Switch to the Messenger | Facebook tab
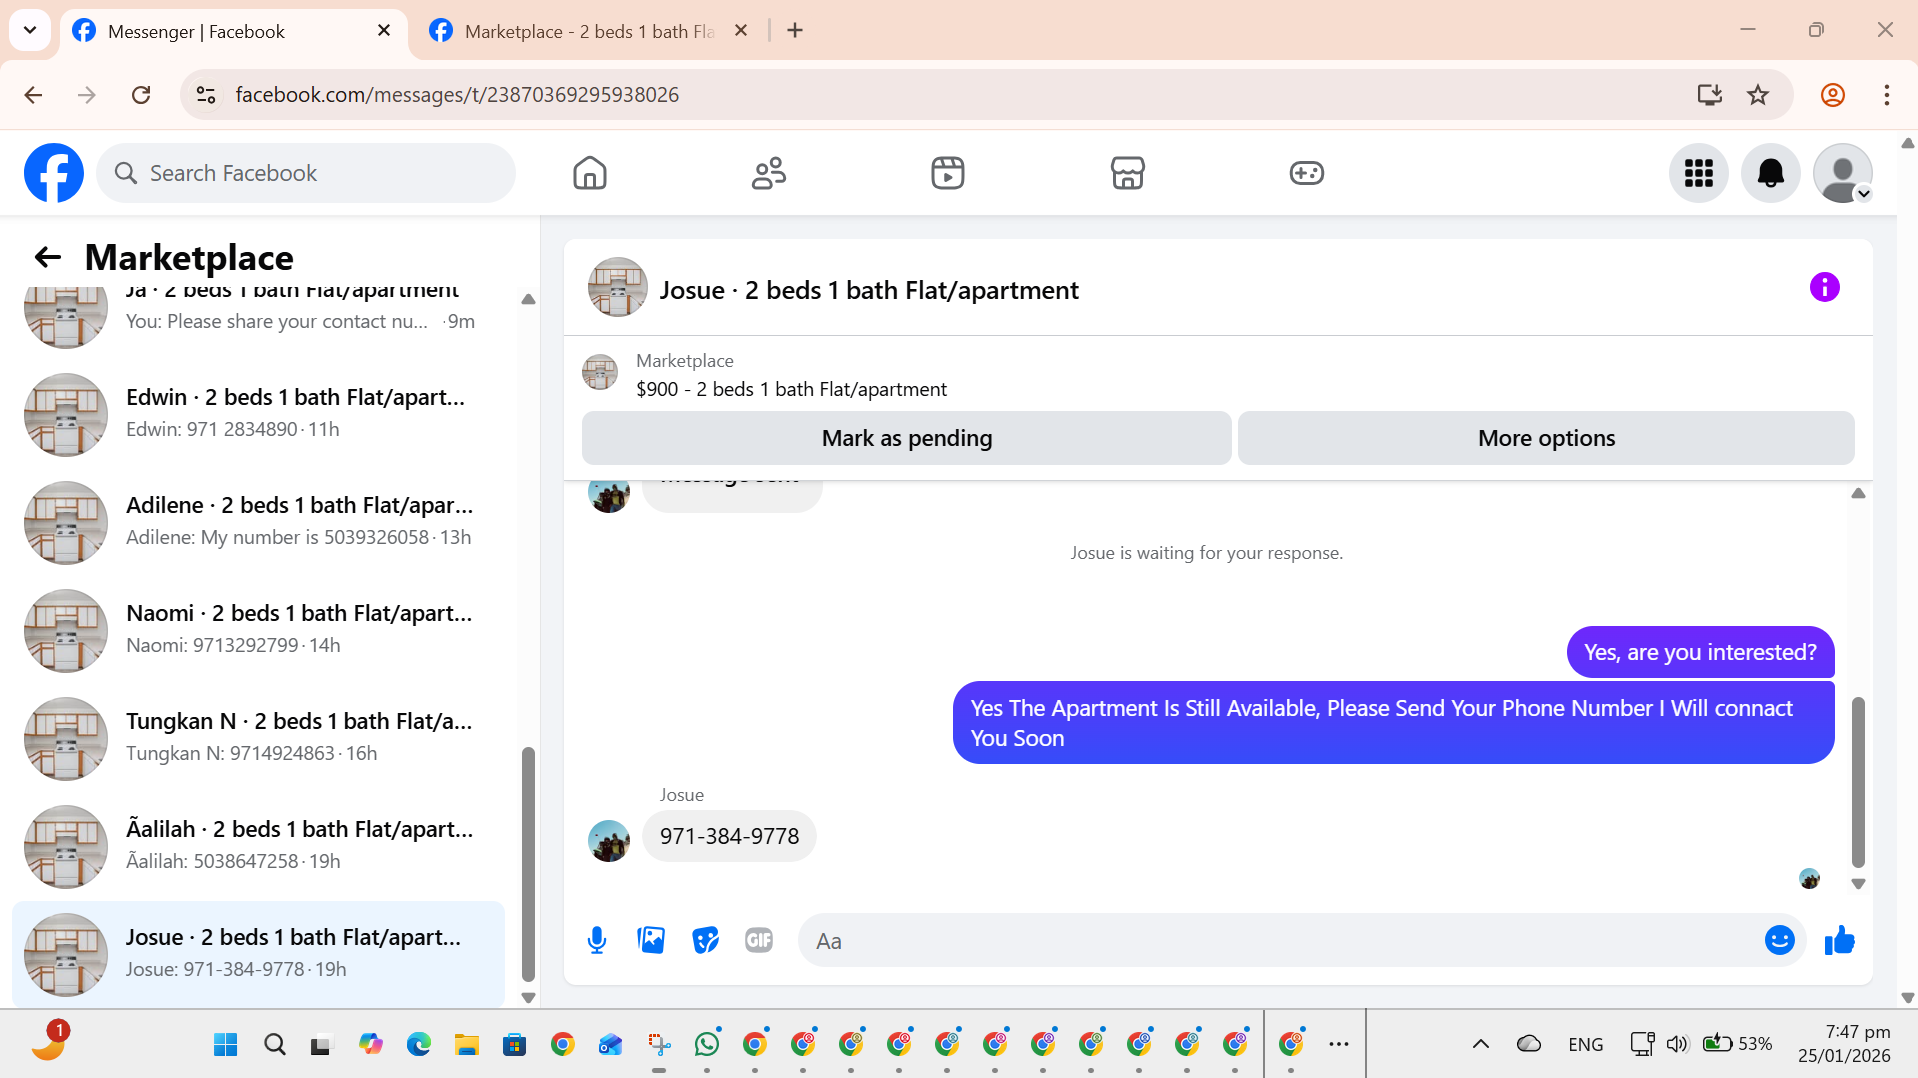 pyautogui.click(x=234, y=31)
